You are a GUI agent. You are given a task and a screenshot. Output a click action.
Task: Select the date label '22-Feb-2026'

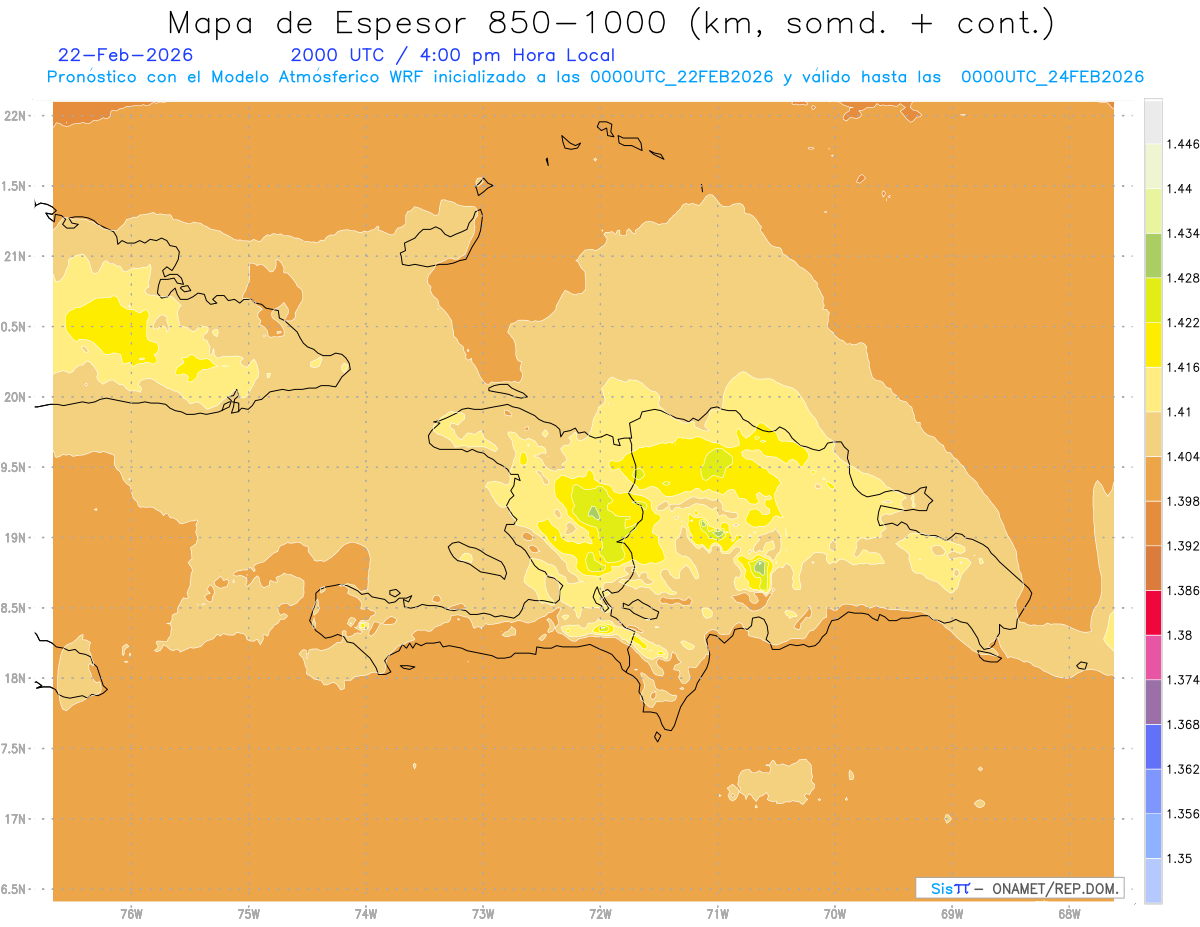[126, 55]
